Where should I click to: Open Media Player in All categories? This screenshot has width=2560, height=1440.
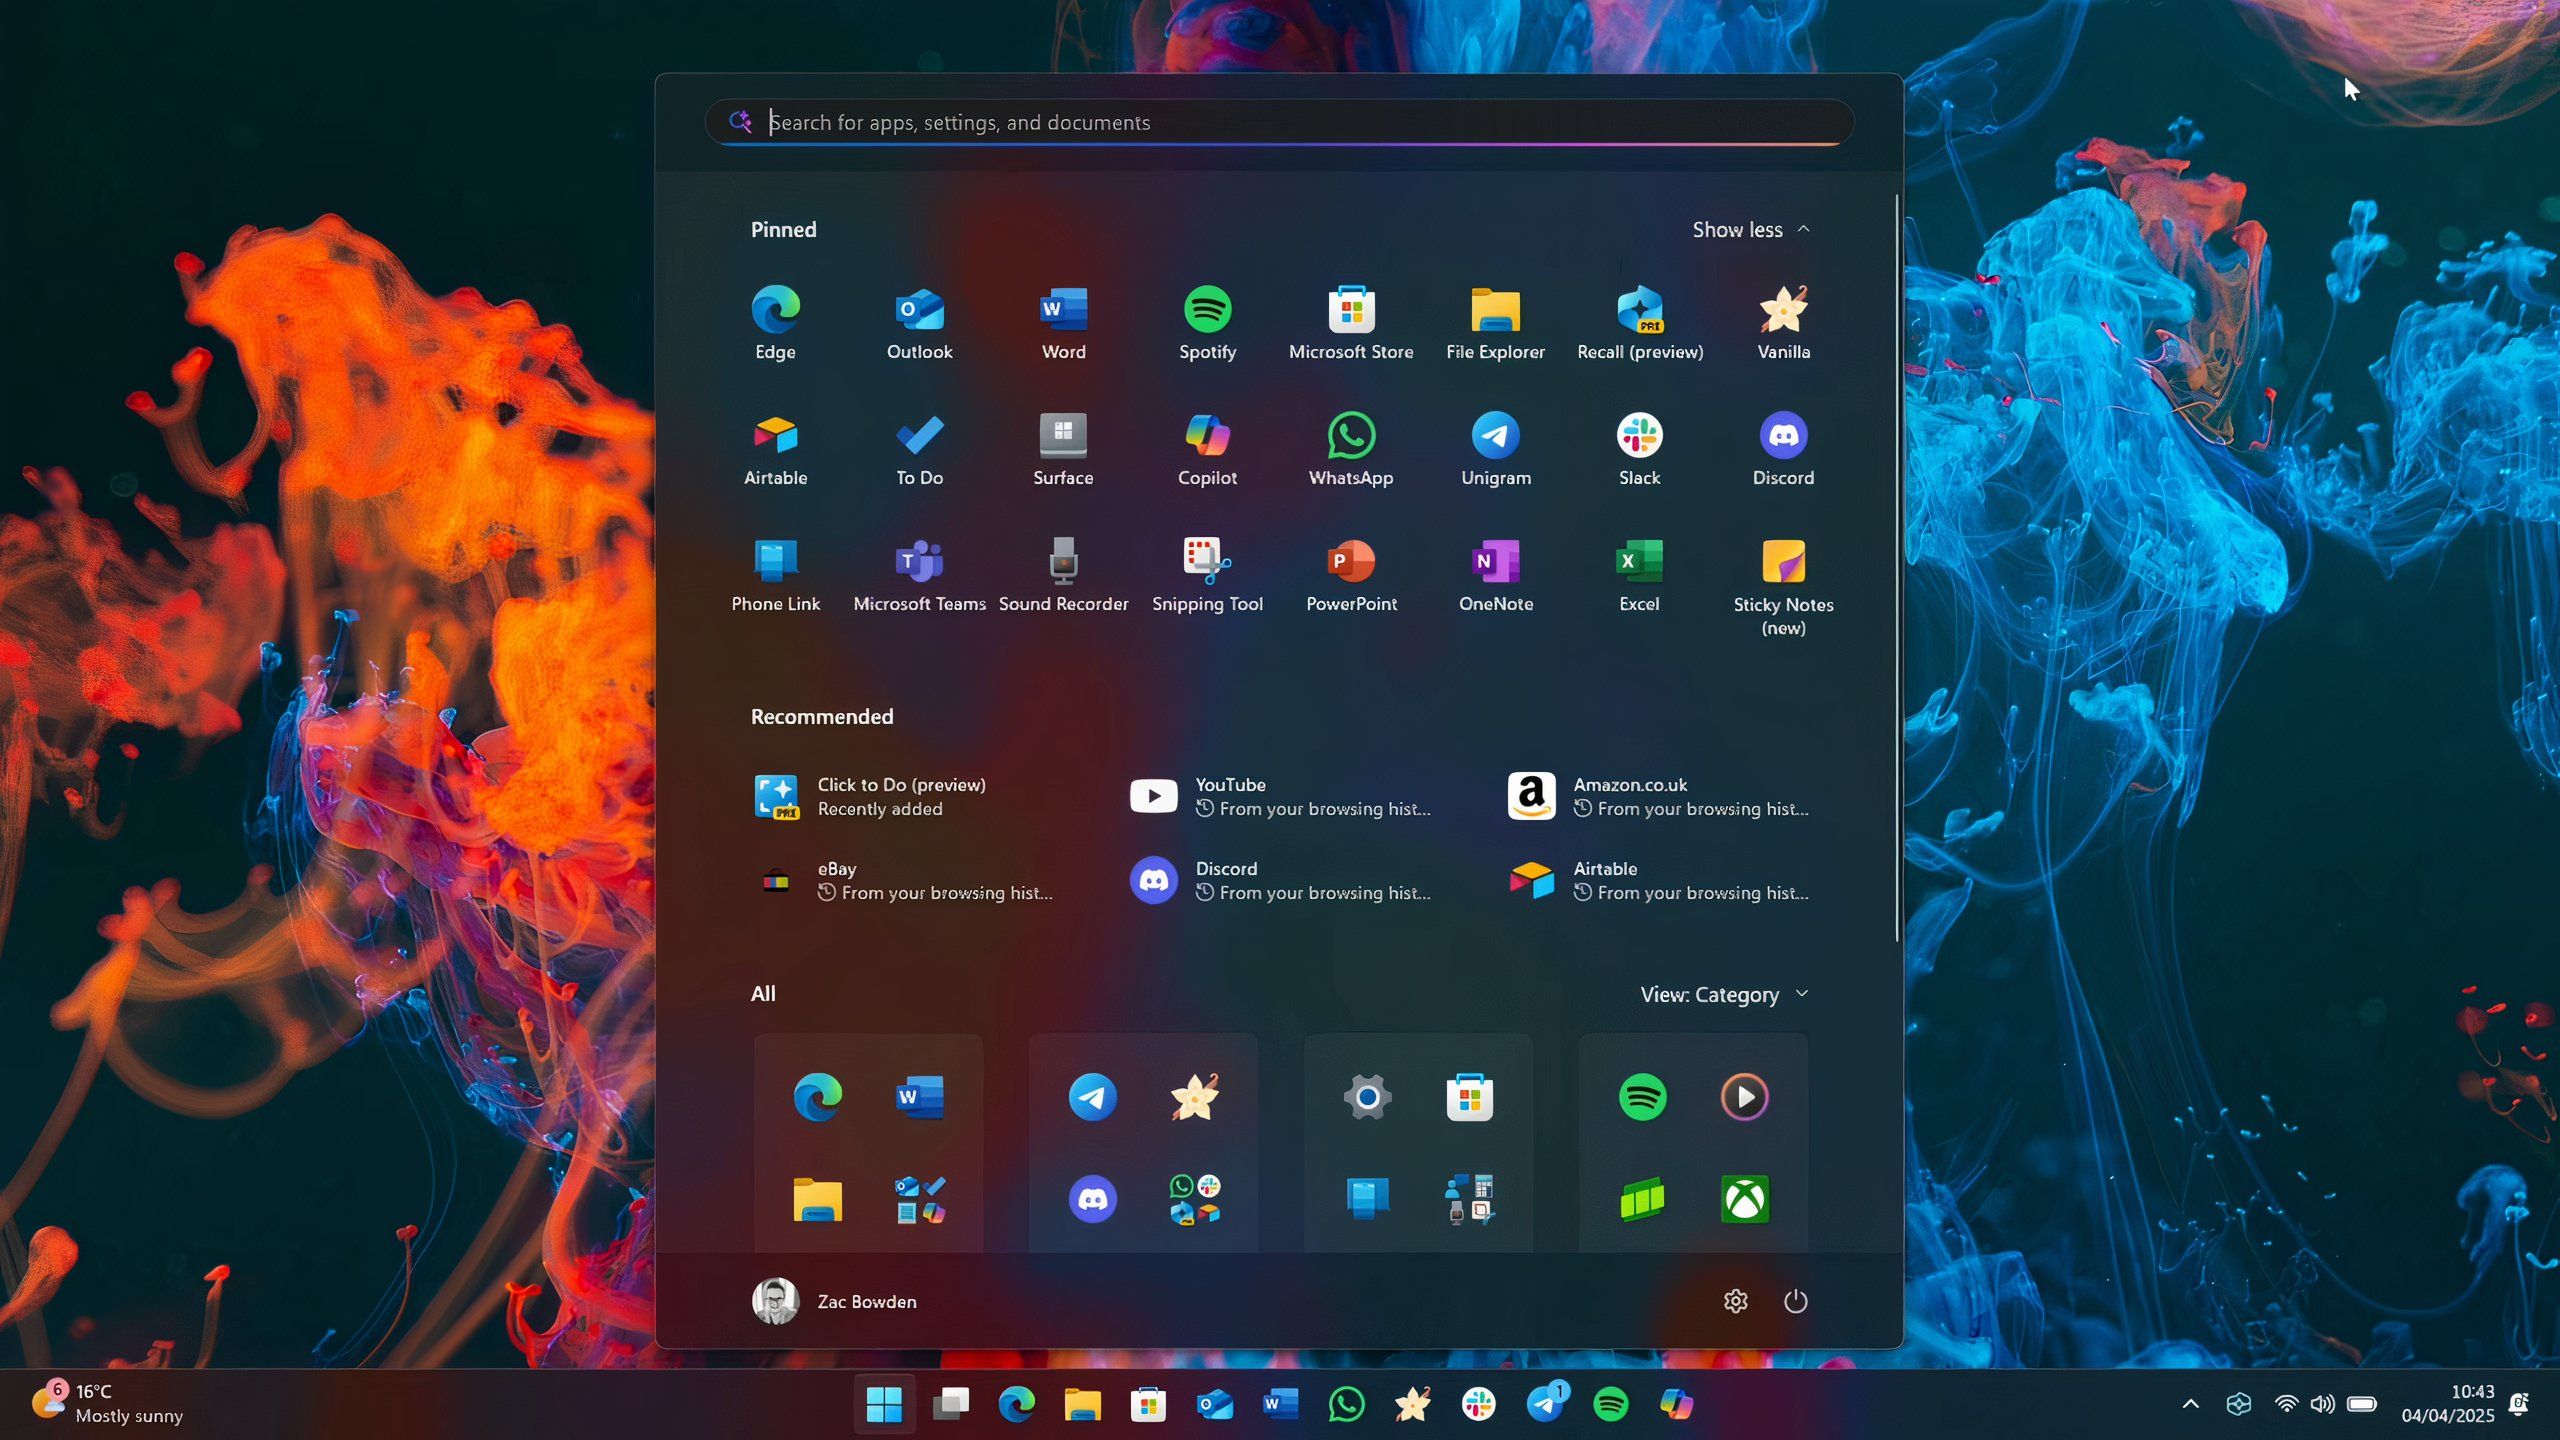point(1745,1097)
